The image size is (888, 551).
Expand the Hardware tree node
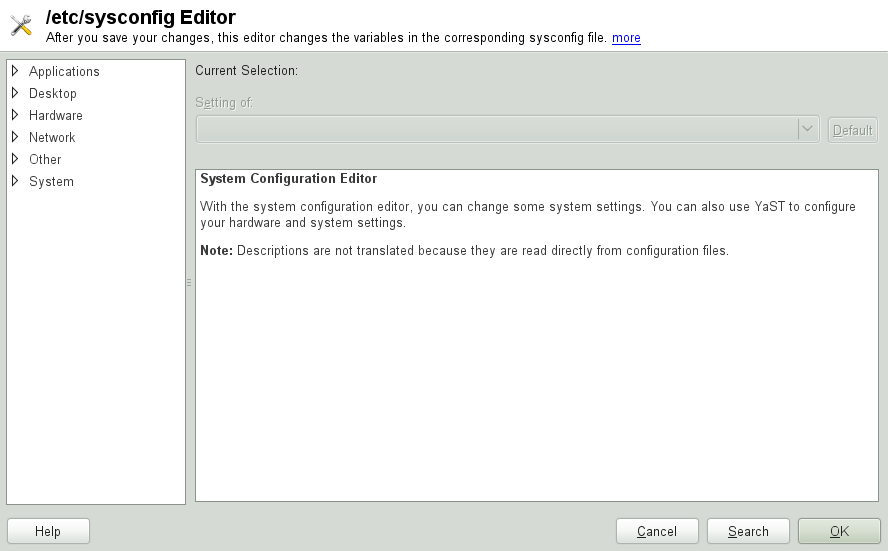(x=15, y=115)
